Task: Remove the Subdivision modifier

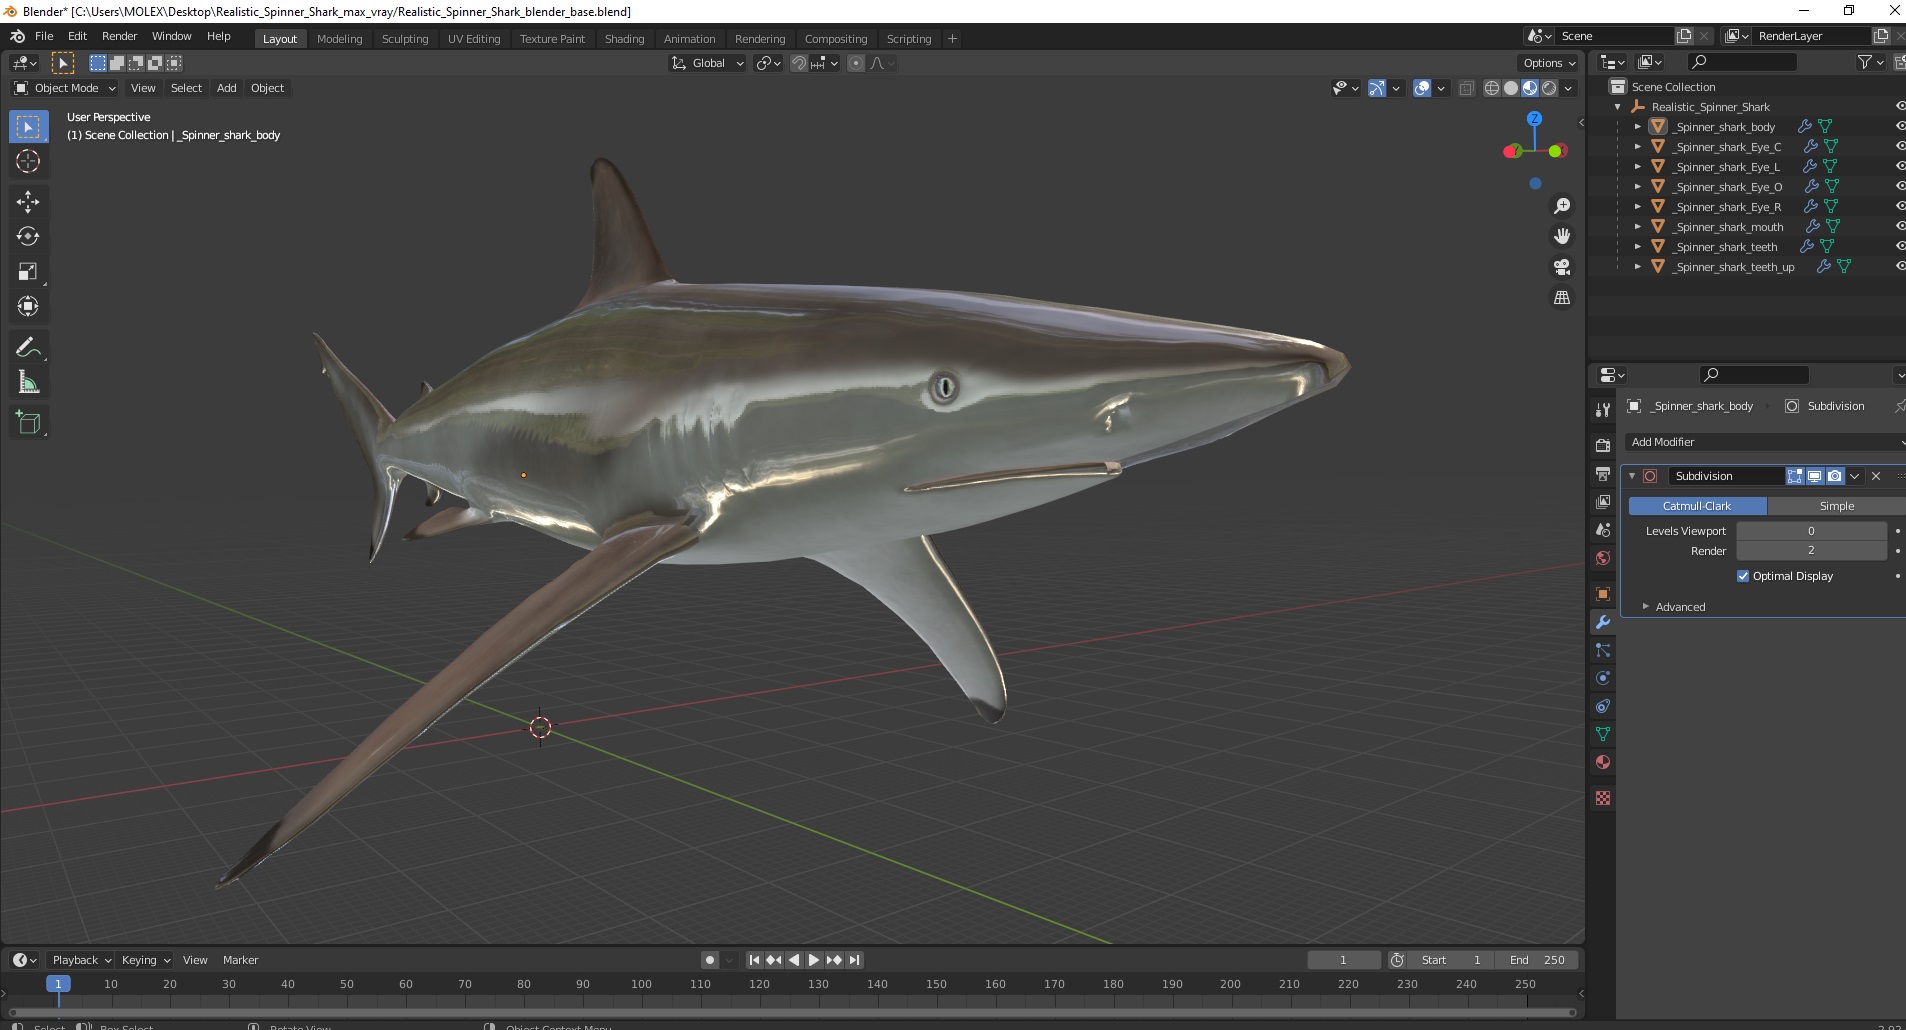Action: tap(1876, 476)
